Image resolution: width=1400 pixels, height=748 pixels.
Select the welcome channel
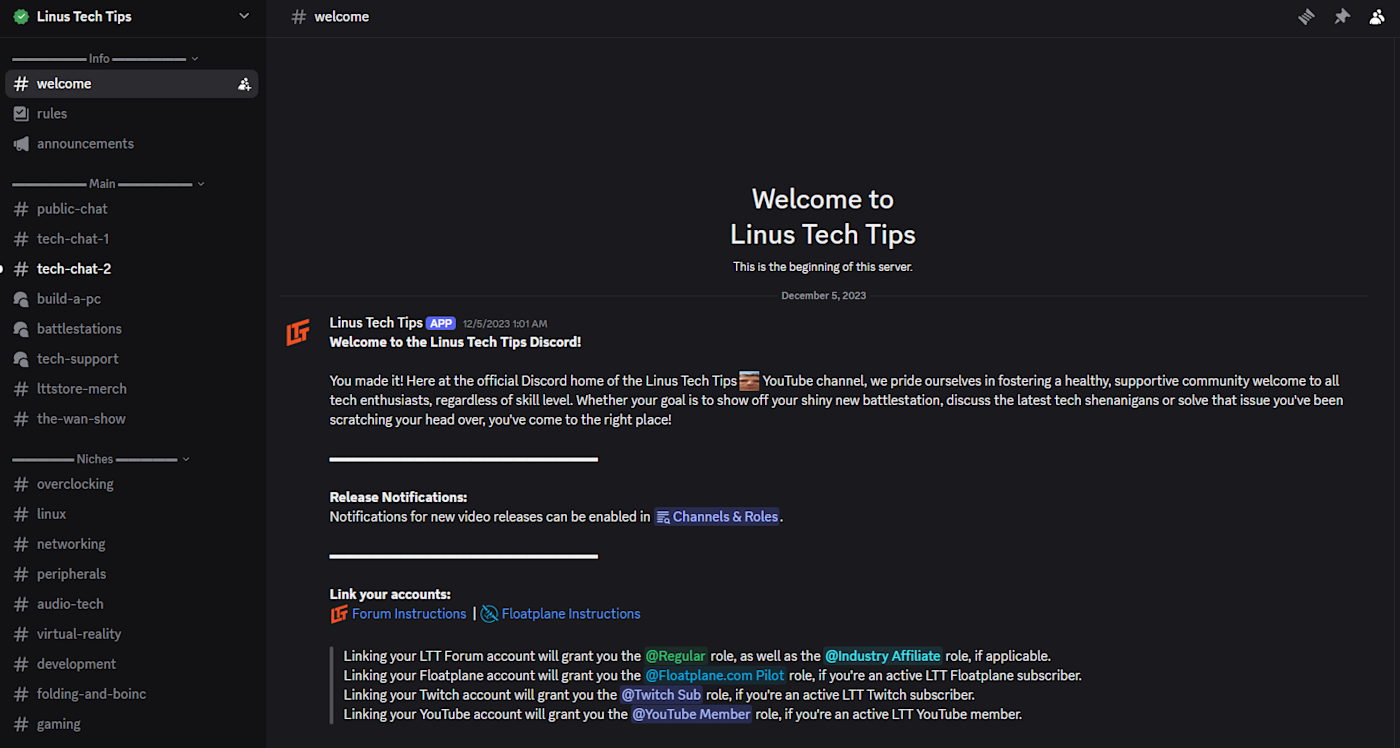tap(132, 84)
